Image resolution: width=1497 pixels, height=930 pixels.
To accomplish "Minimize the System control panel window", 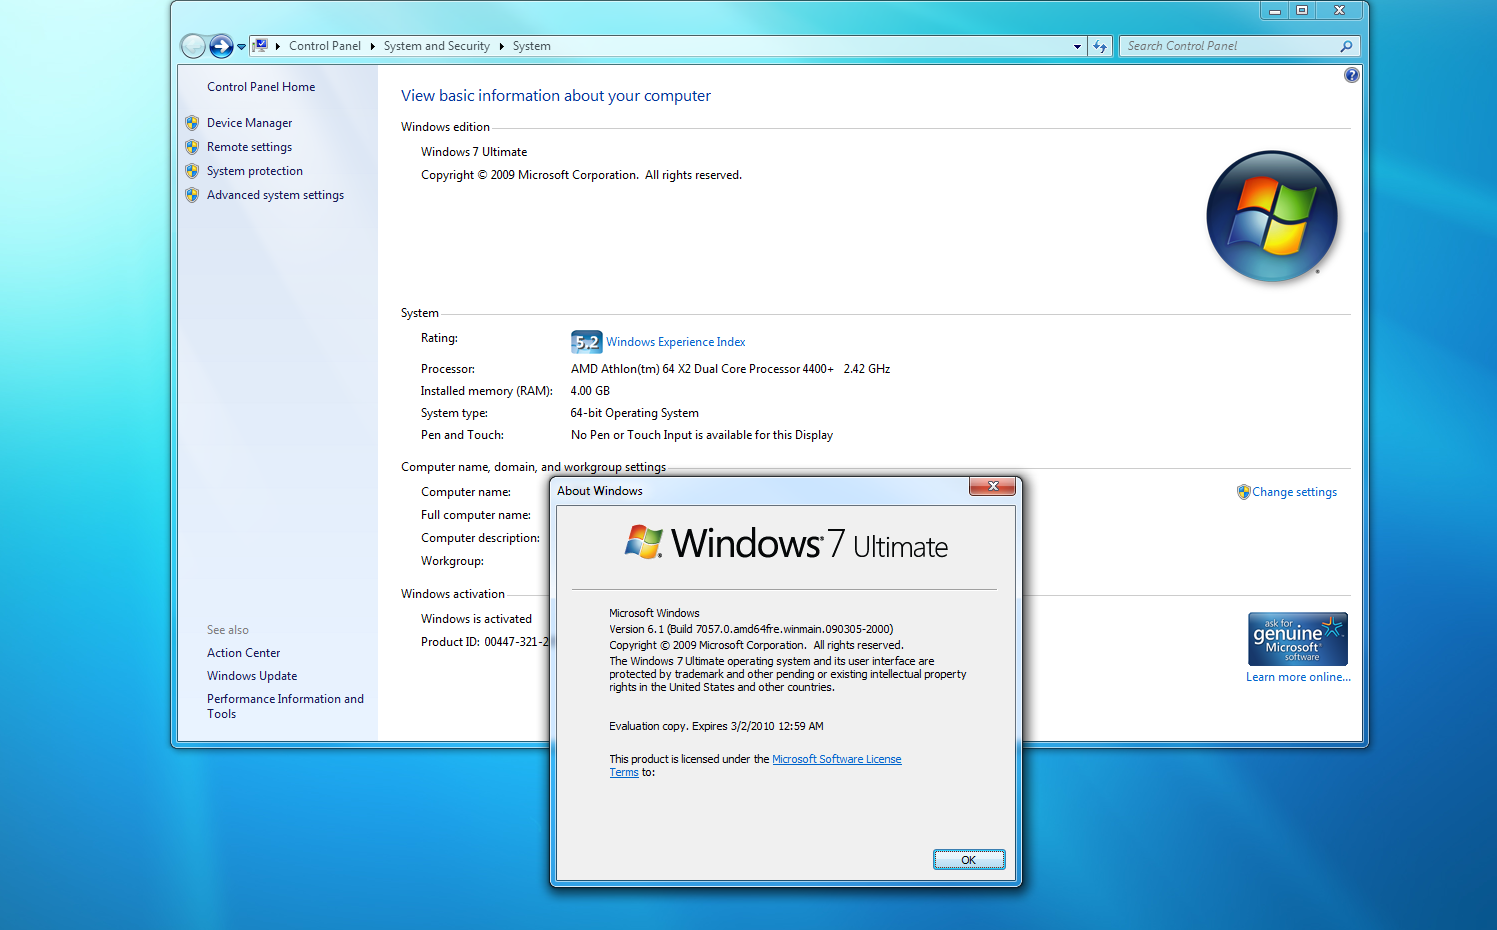I will point(1274,11).
